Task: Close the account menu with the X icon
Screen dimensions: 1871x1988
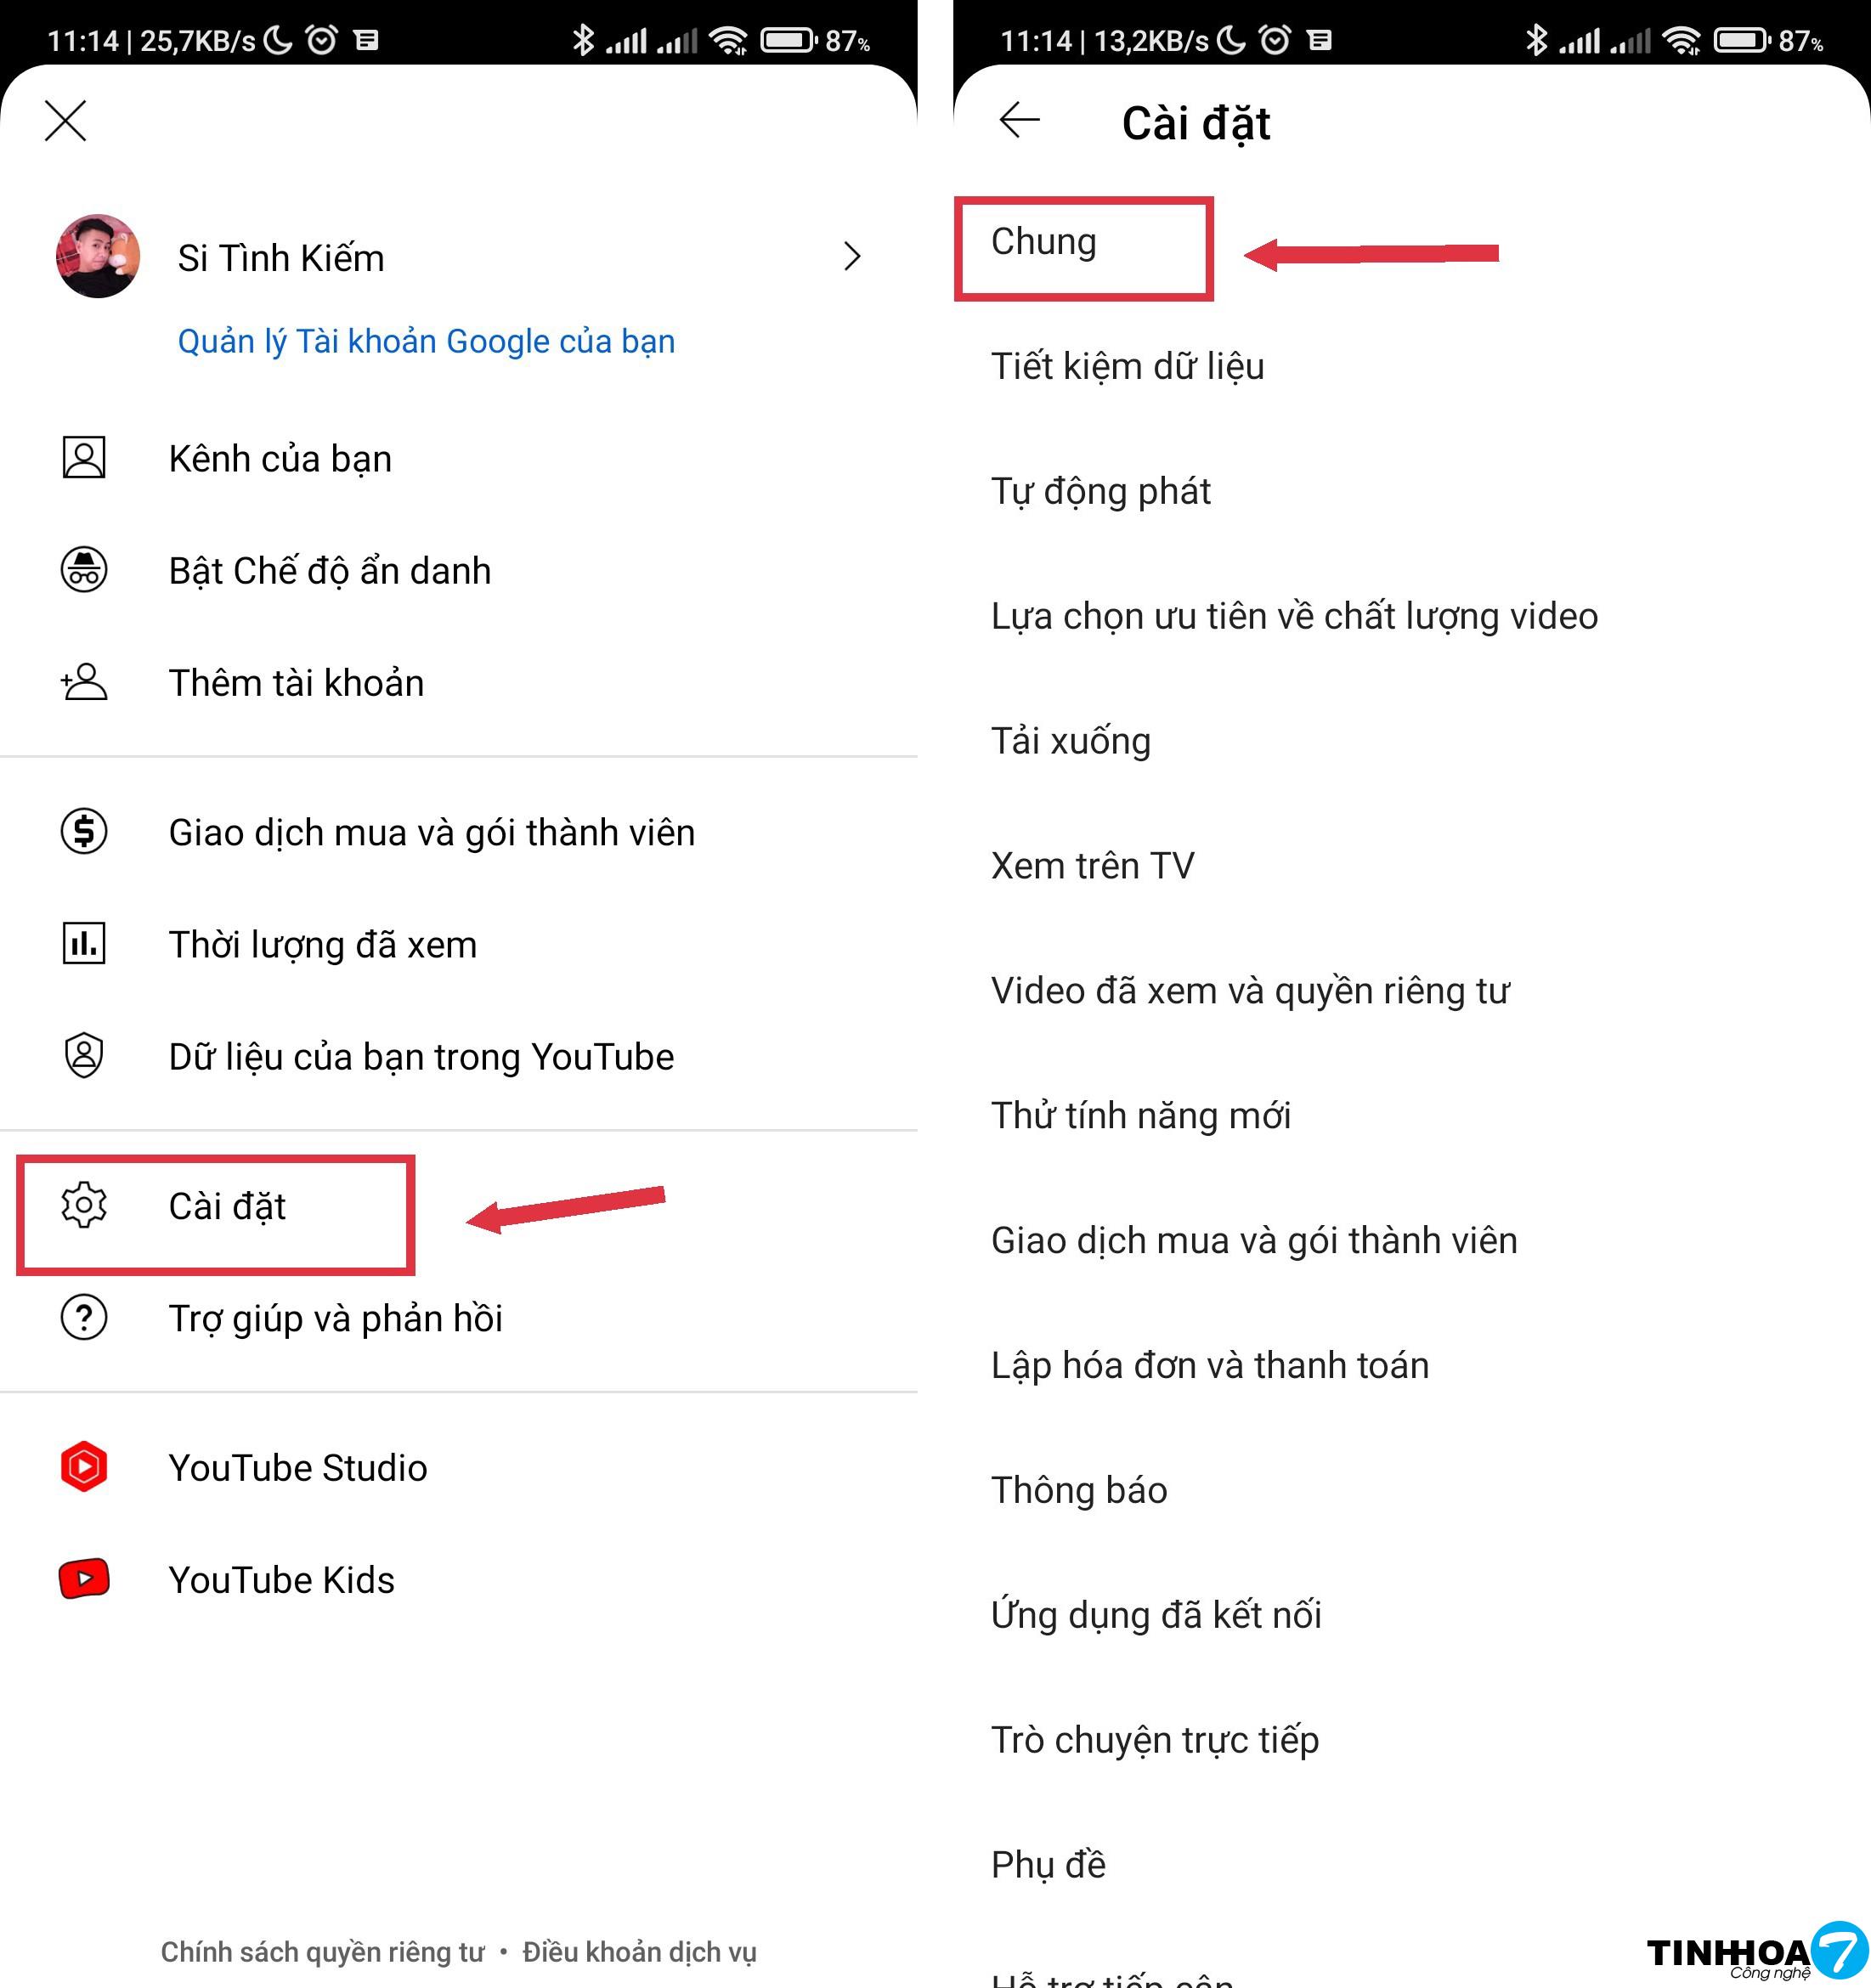Action: pyautogui.click(x=65, y=121)
